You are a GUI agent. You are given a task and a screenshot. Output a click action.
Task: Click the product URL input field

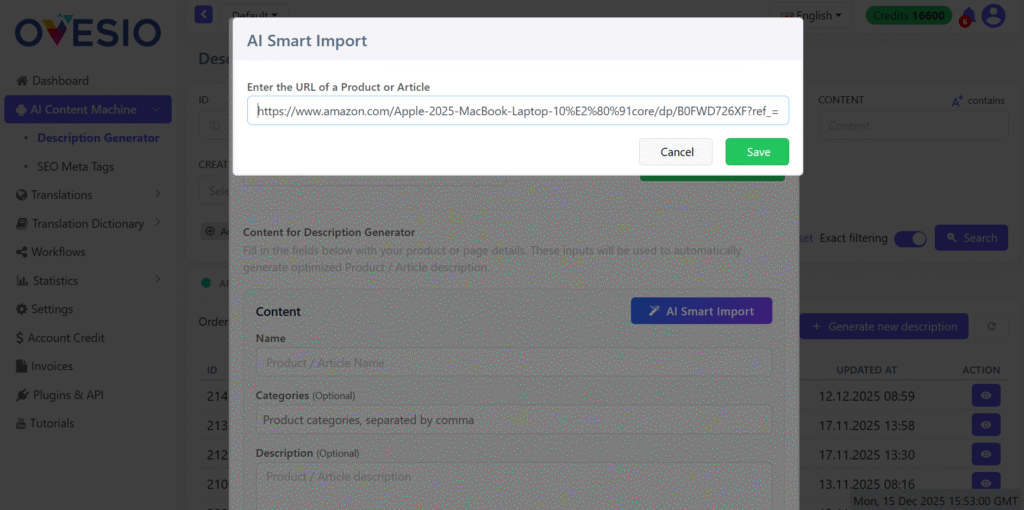pos(518,111)
